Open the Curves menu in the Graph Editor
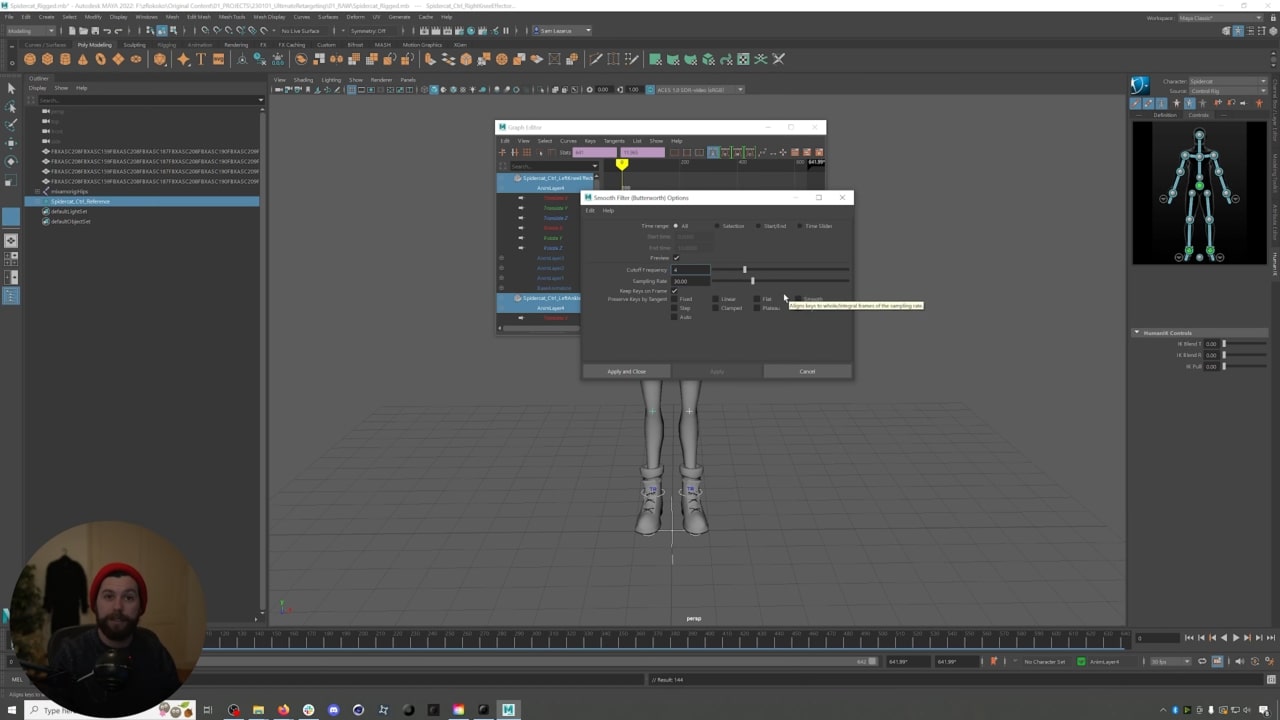The height and width of the screenshot is (720, 1280). [x=568, y=141]
